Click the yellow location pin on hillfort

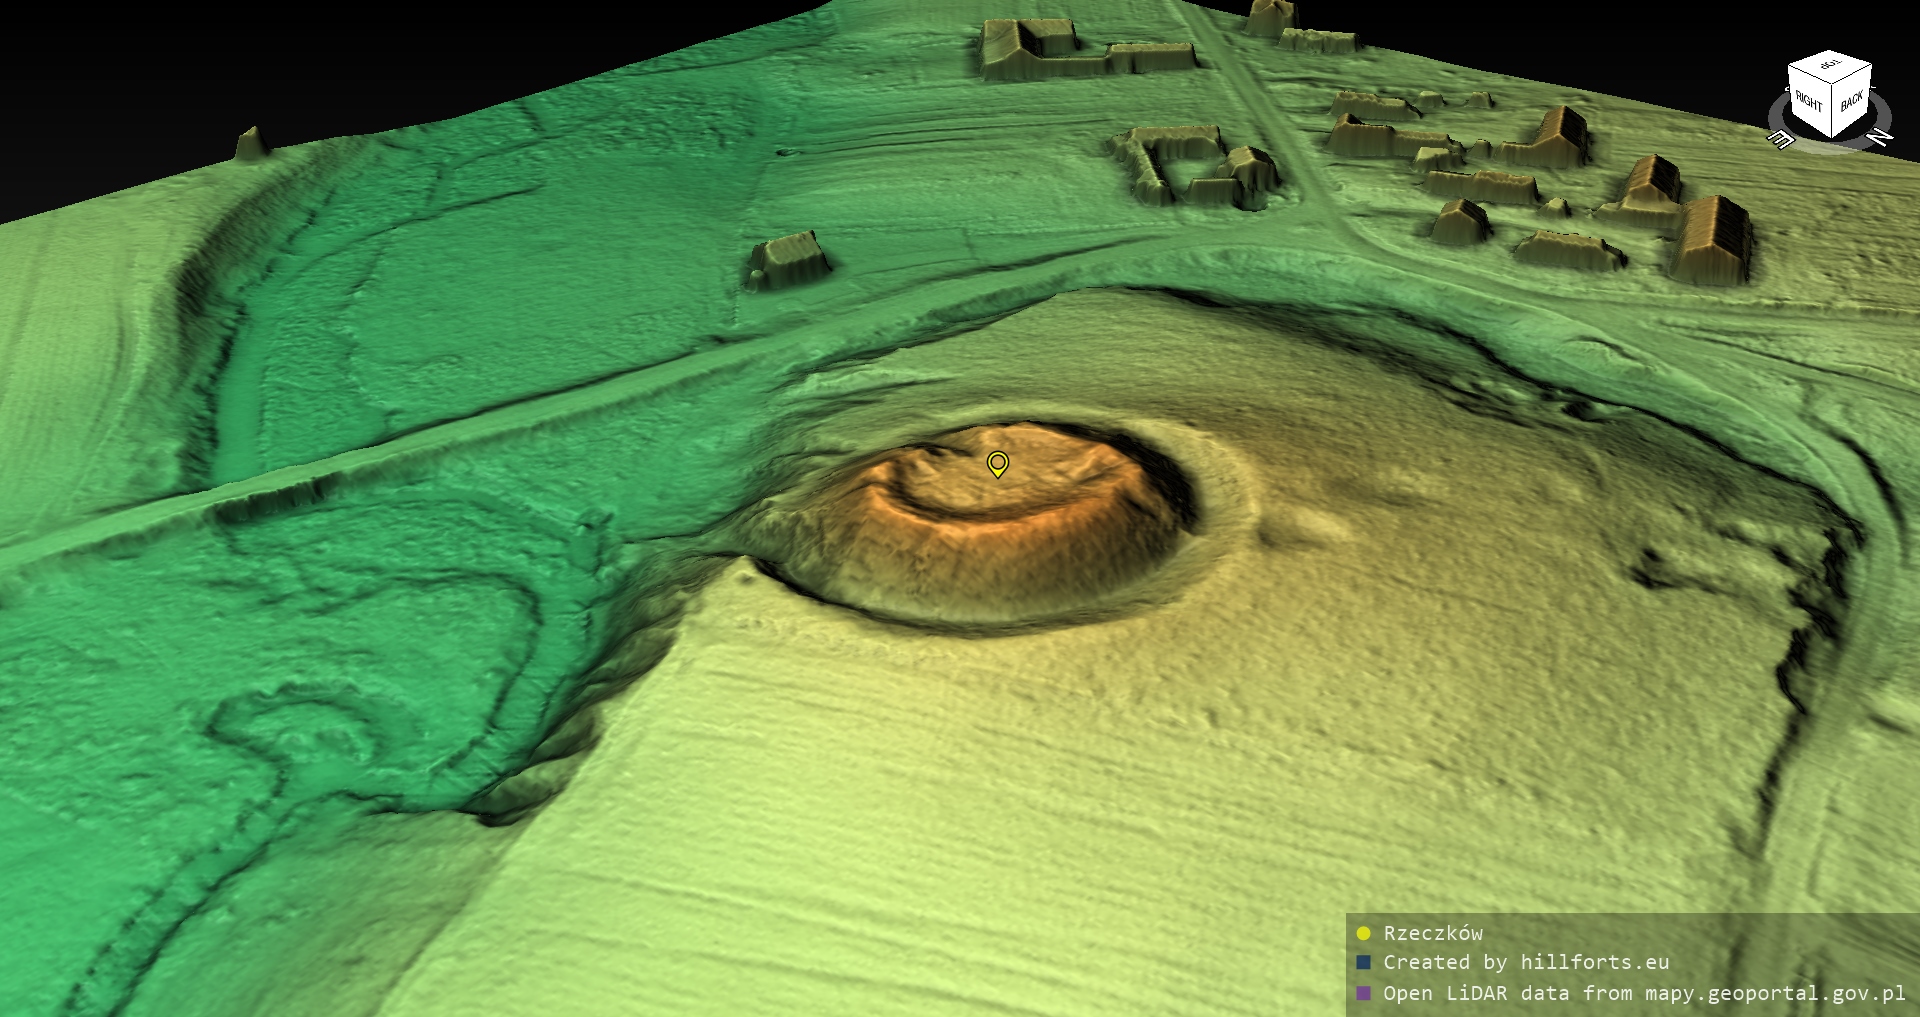pyautogui.click(x=997, y=463)
